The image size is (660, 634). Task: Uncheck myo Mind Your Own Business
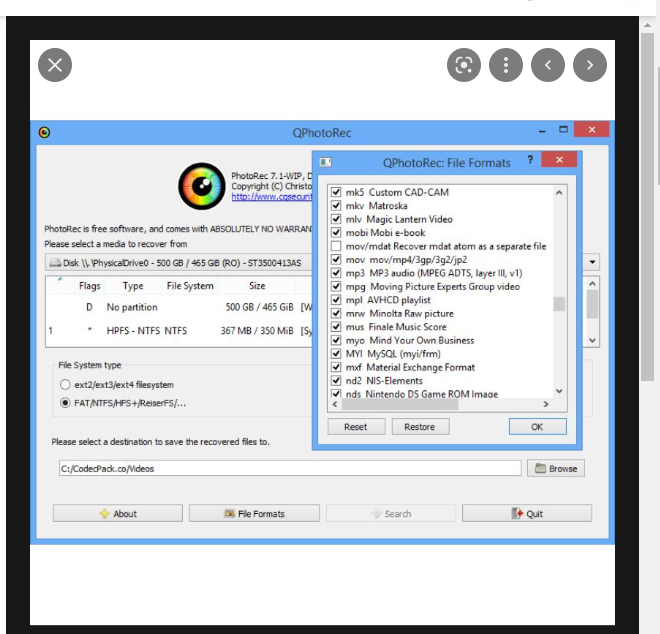click(335, 341)
